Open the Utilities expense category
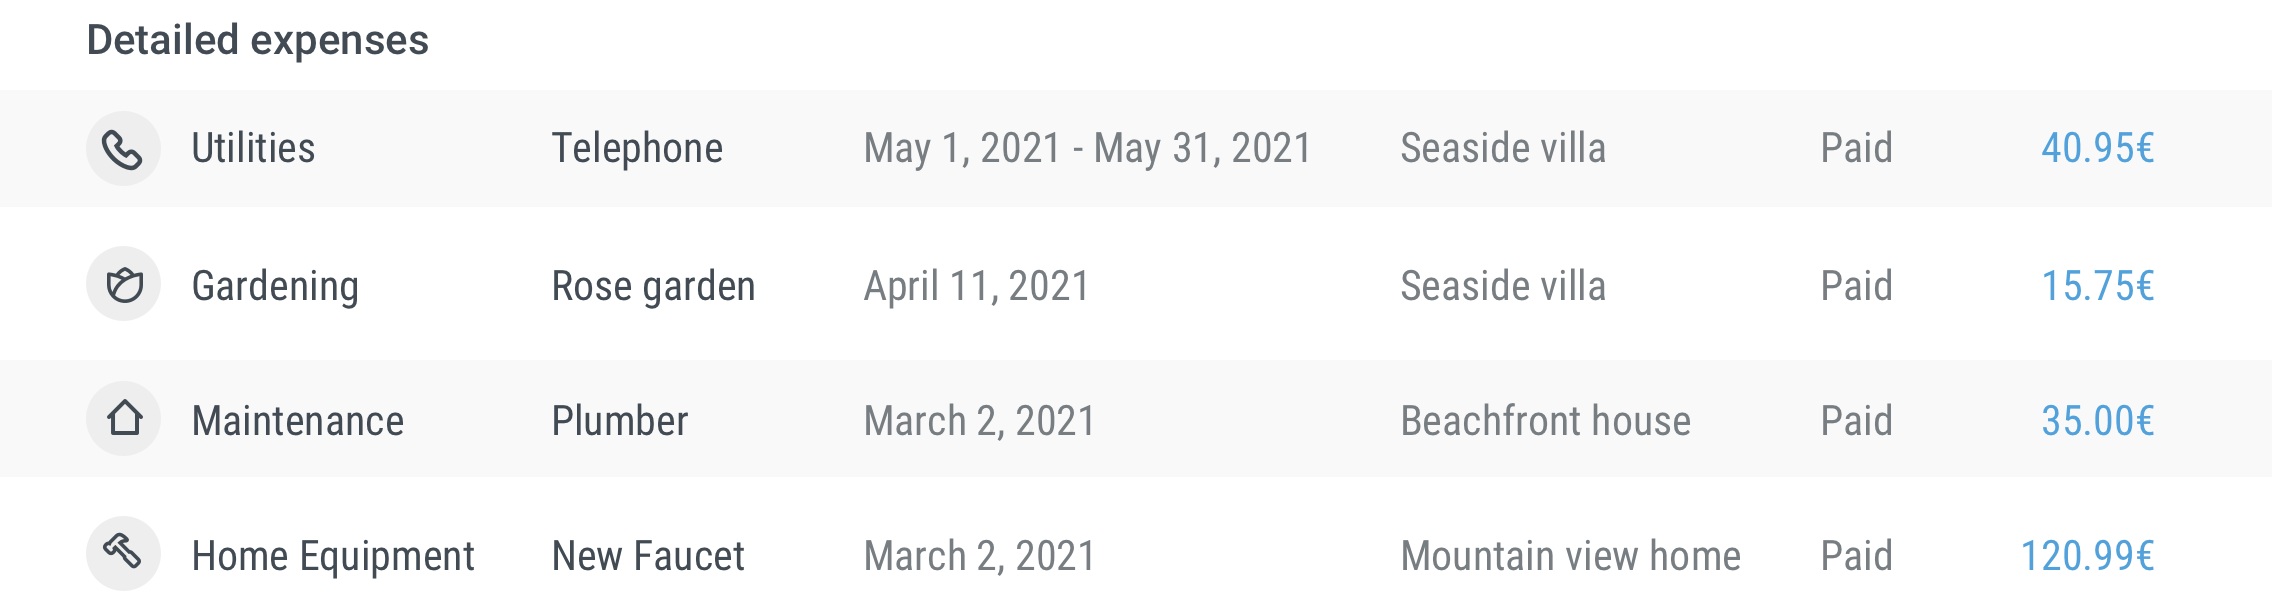Image resolution: width=2272 pixels, height=611 pixels. click(x=253, y=148)
